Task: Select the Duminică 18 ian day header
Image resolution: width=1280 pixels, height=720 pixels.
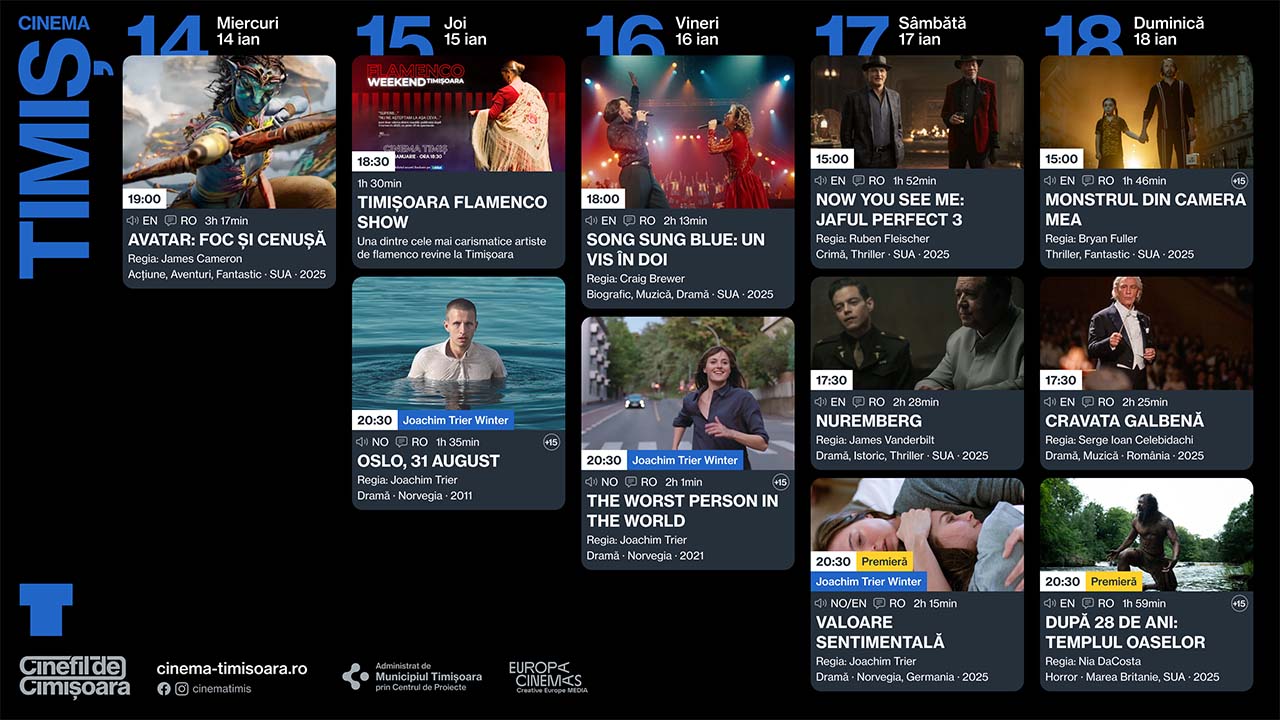Action: click(x=1124, y=35)
